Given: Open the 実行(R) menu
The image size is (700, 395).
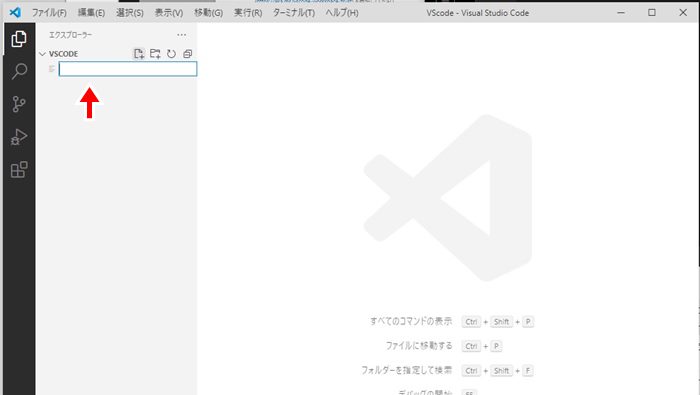Looking at the screenshot, I should click(x=248, y=13).
